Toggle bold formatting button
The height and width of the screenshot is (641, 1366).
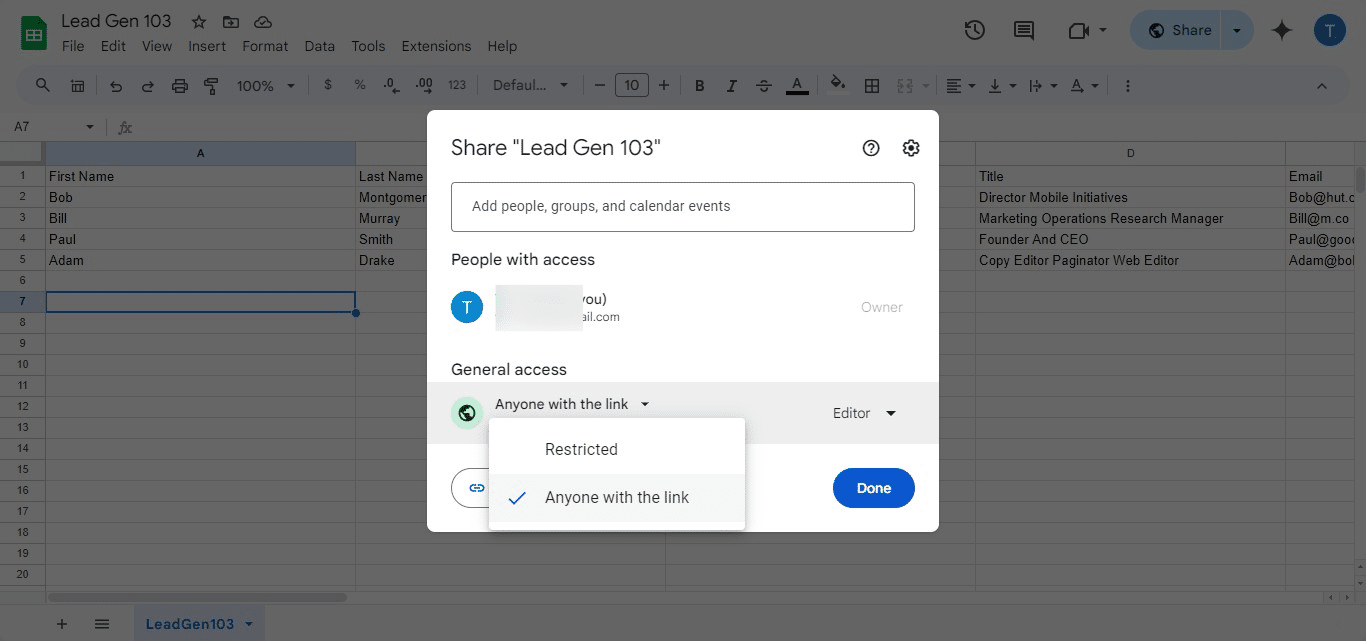pos(700,86)
